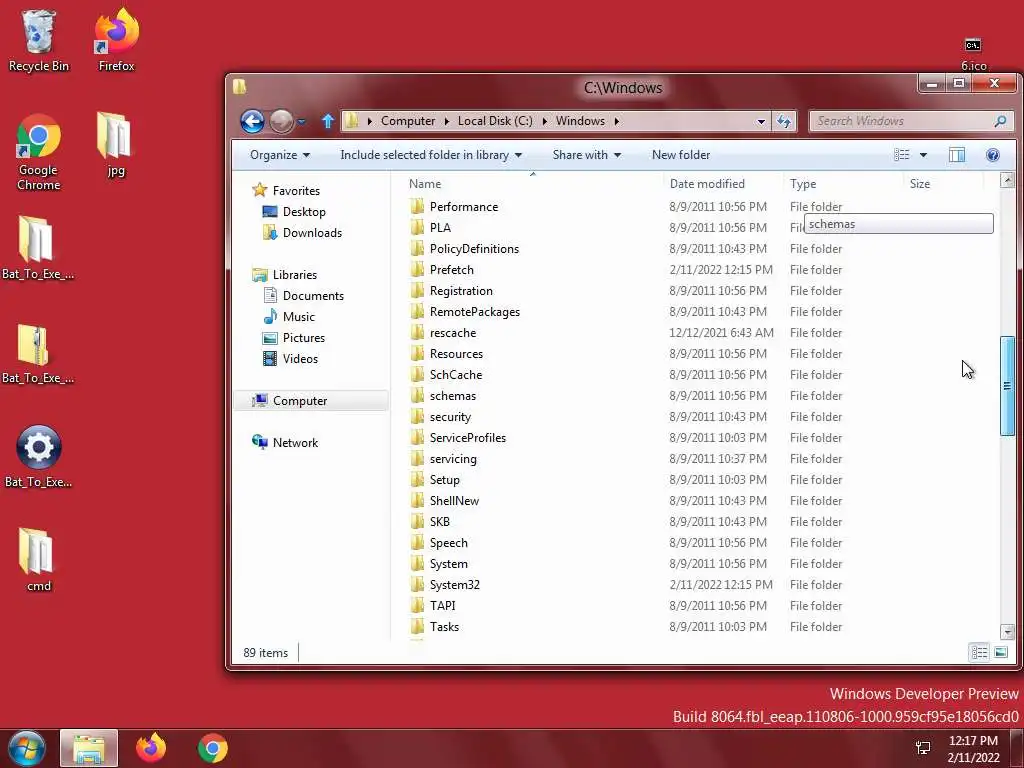Image resolution: width=1024 pixels, height=768 pixels.
Task: Select Documents library
Action: tap(304, 295)
